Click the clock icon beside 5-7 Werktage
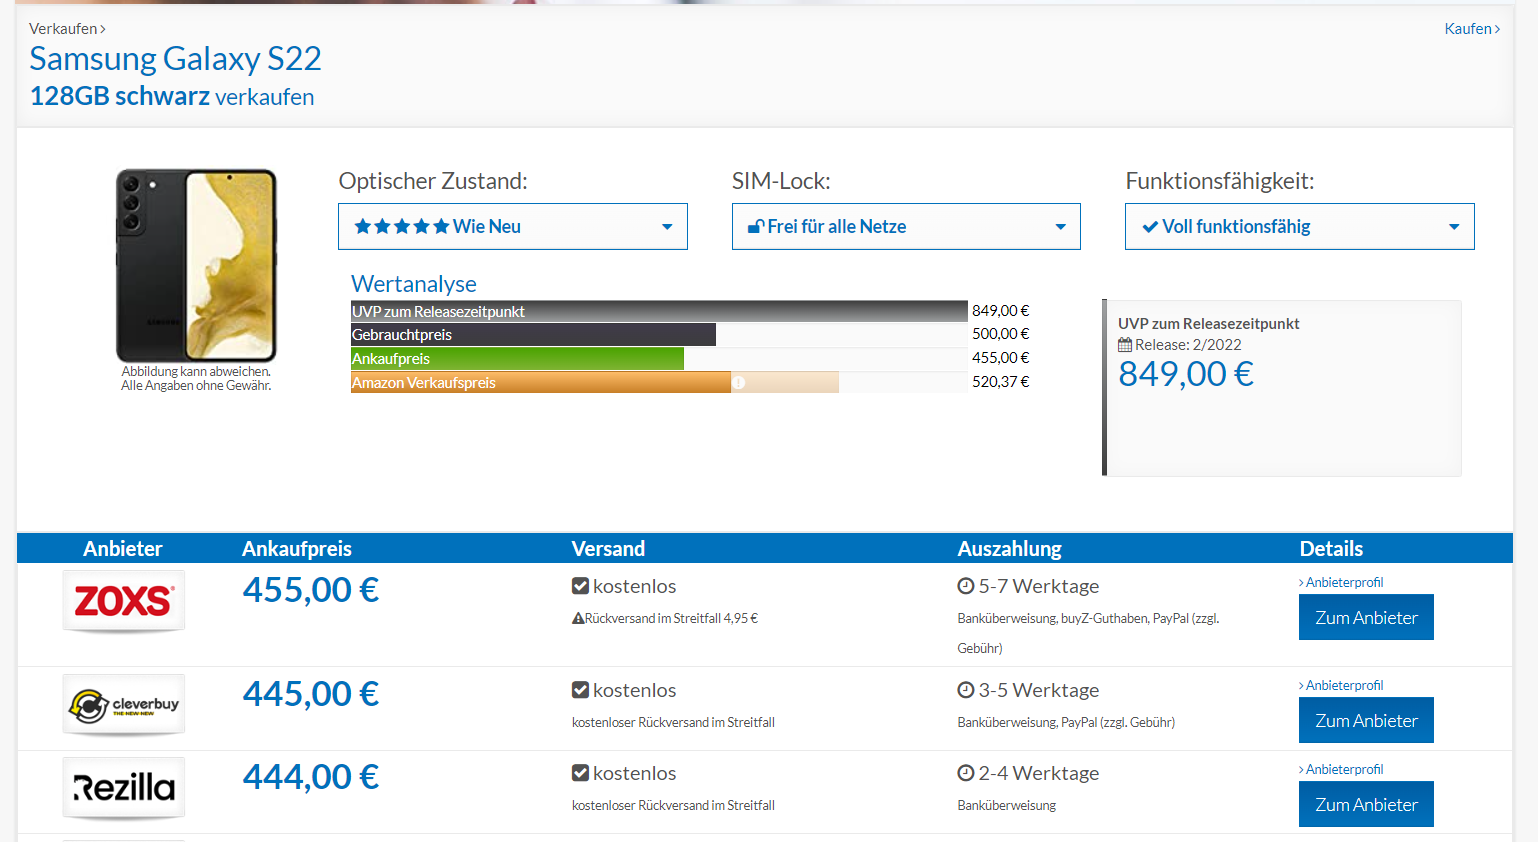1538x842 pixels. tap(965, 586)
